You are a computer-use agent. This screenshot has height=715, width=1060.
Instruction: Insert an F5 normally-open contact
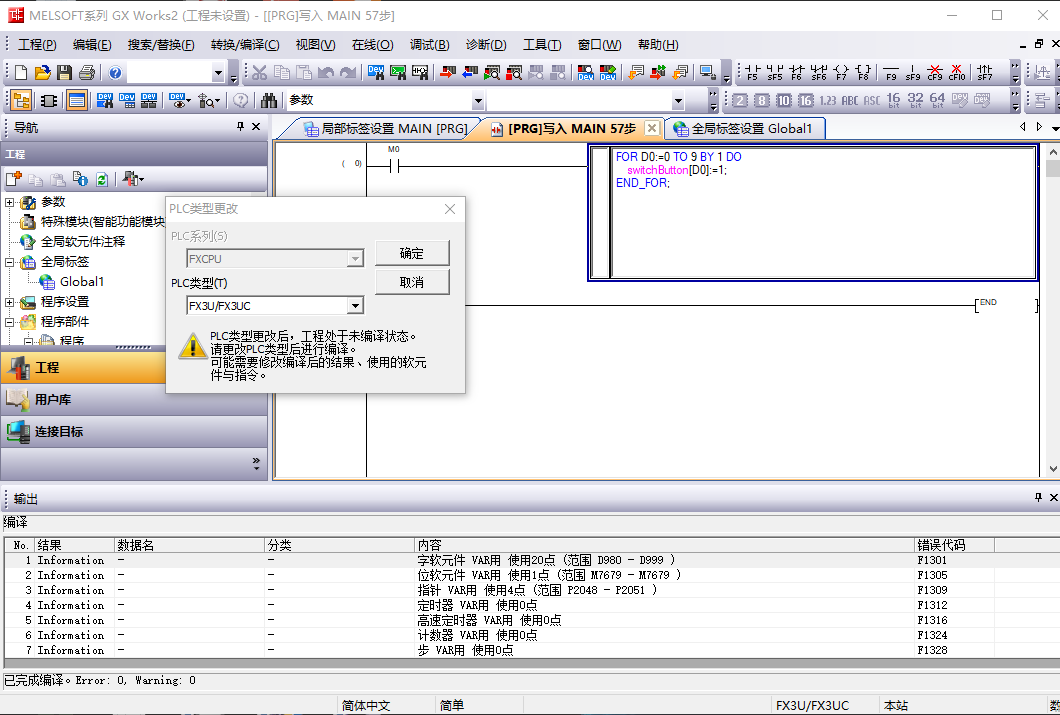[x=752, y=73]
